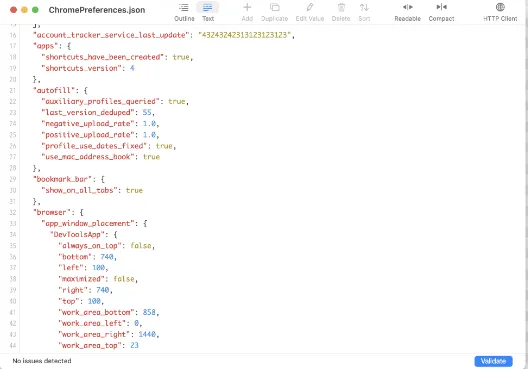Minify JSON with the Compact icon
The image size is (528, 369).
[x=441, y=12]
